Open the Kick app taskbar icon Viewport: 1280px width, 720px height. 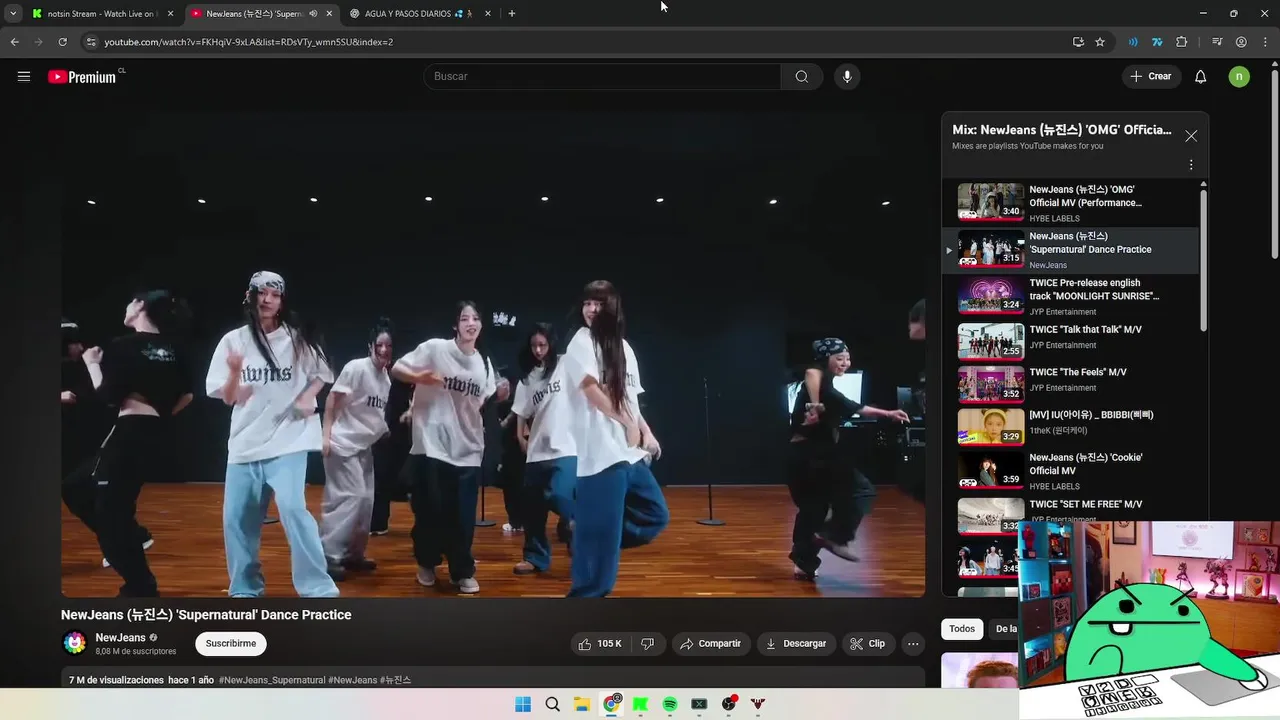click(641, 704)
